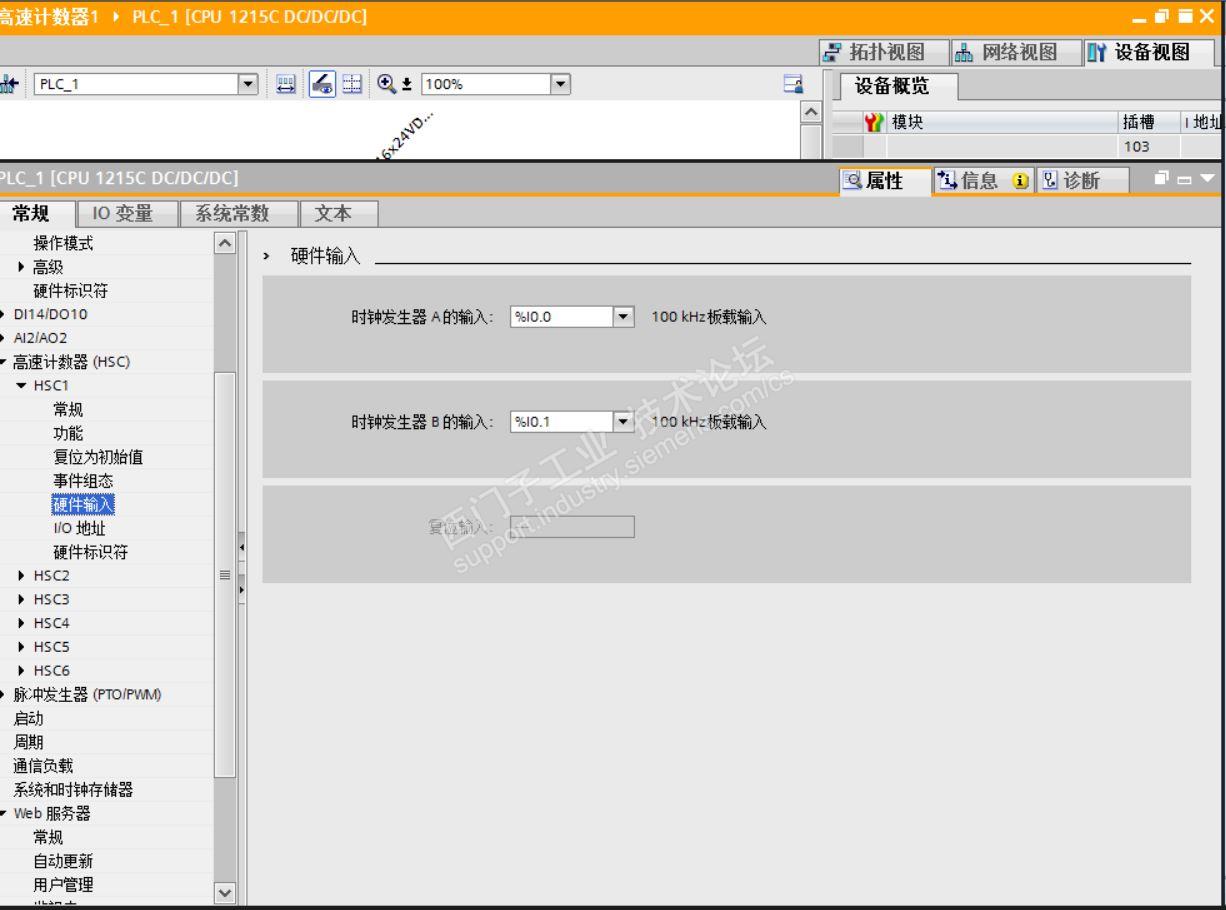
Task: Select 启动 in the tree
Action: [x=28, y=718]
